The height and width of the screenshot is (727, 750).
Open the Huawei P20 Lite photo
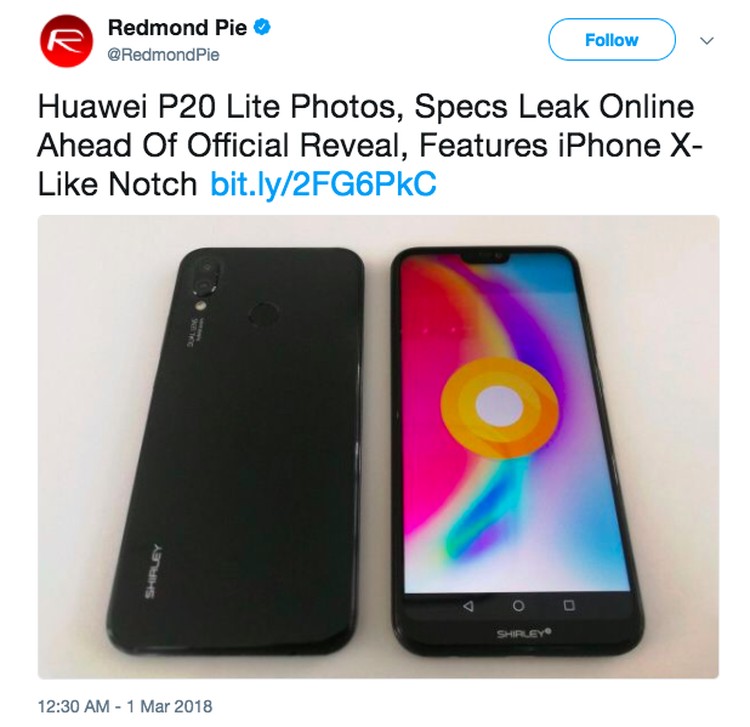tap(378, 447)
